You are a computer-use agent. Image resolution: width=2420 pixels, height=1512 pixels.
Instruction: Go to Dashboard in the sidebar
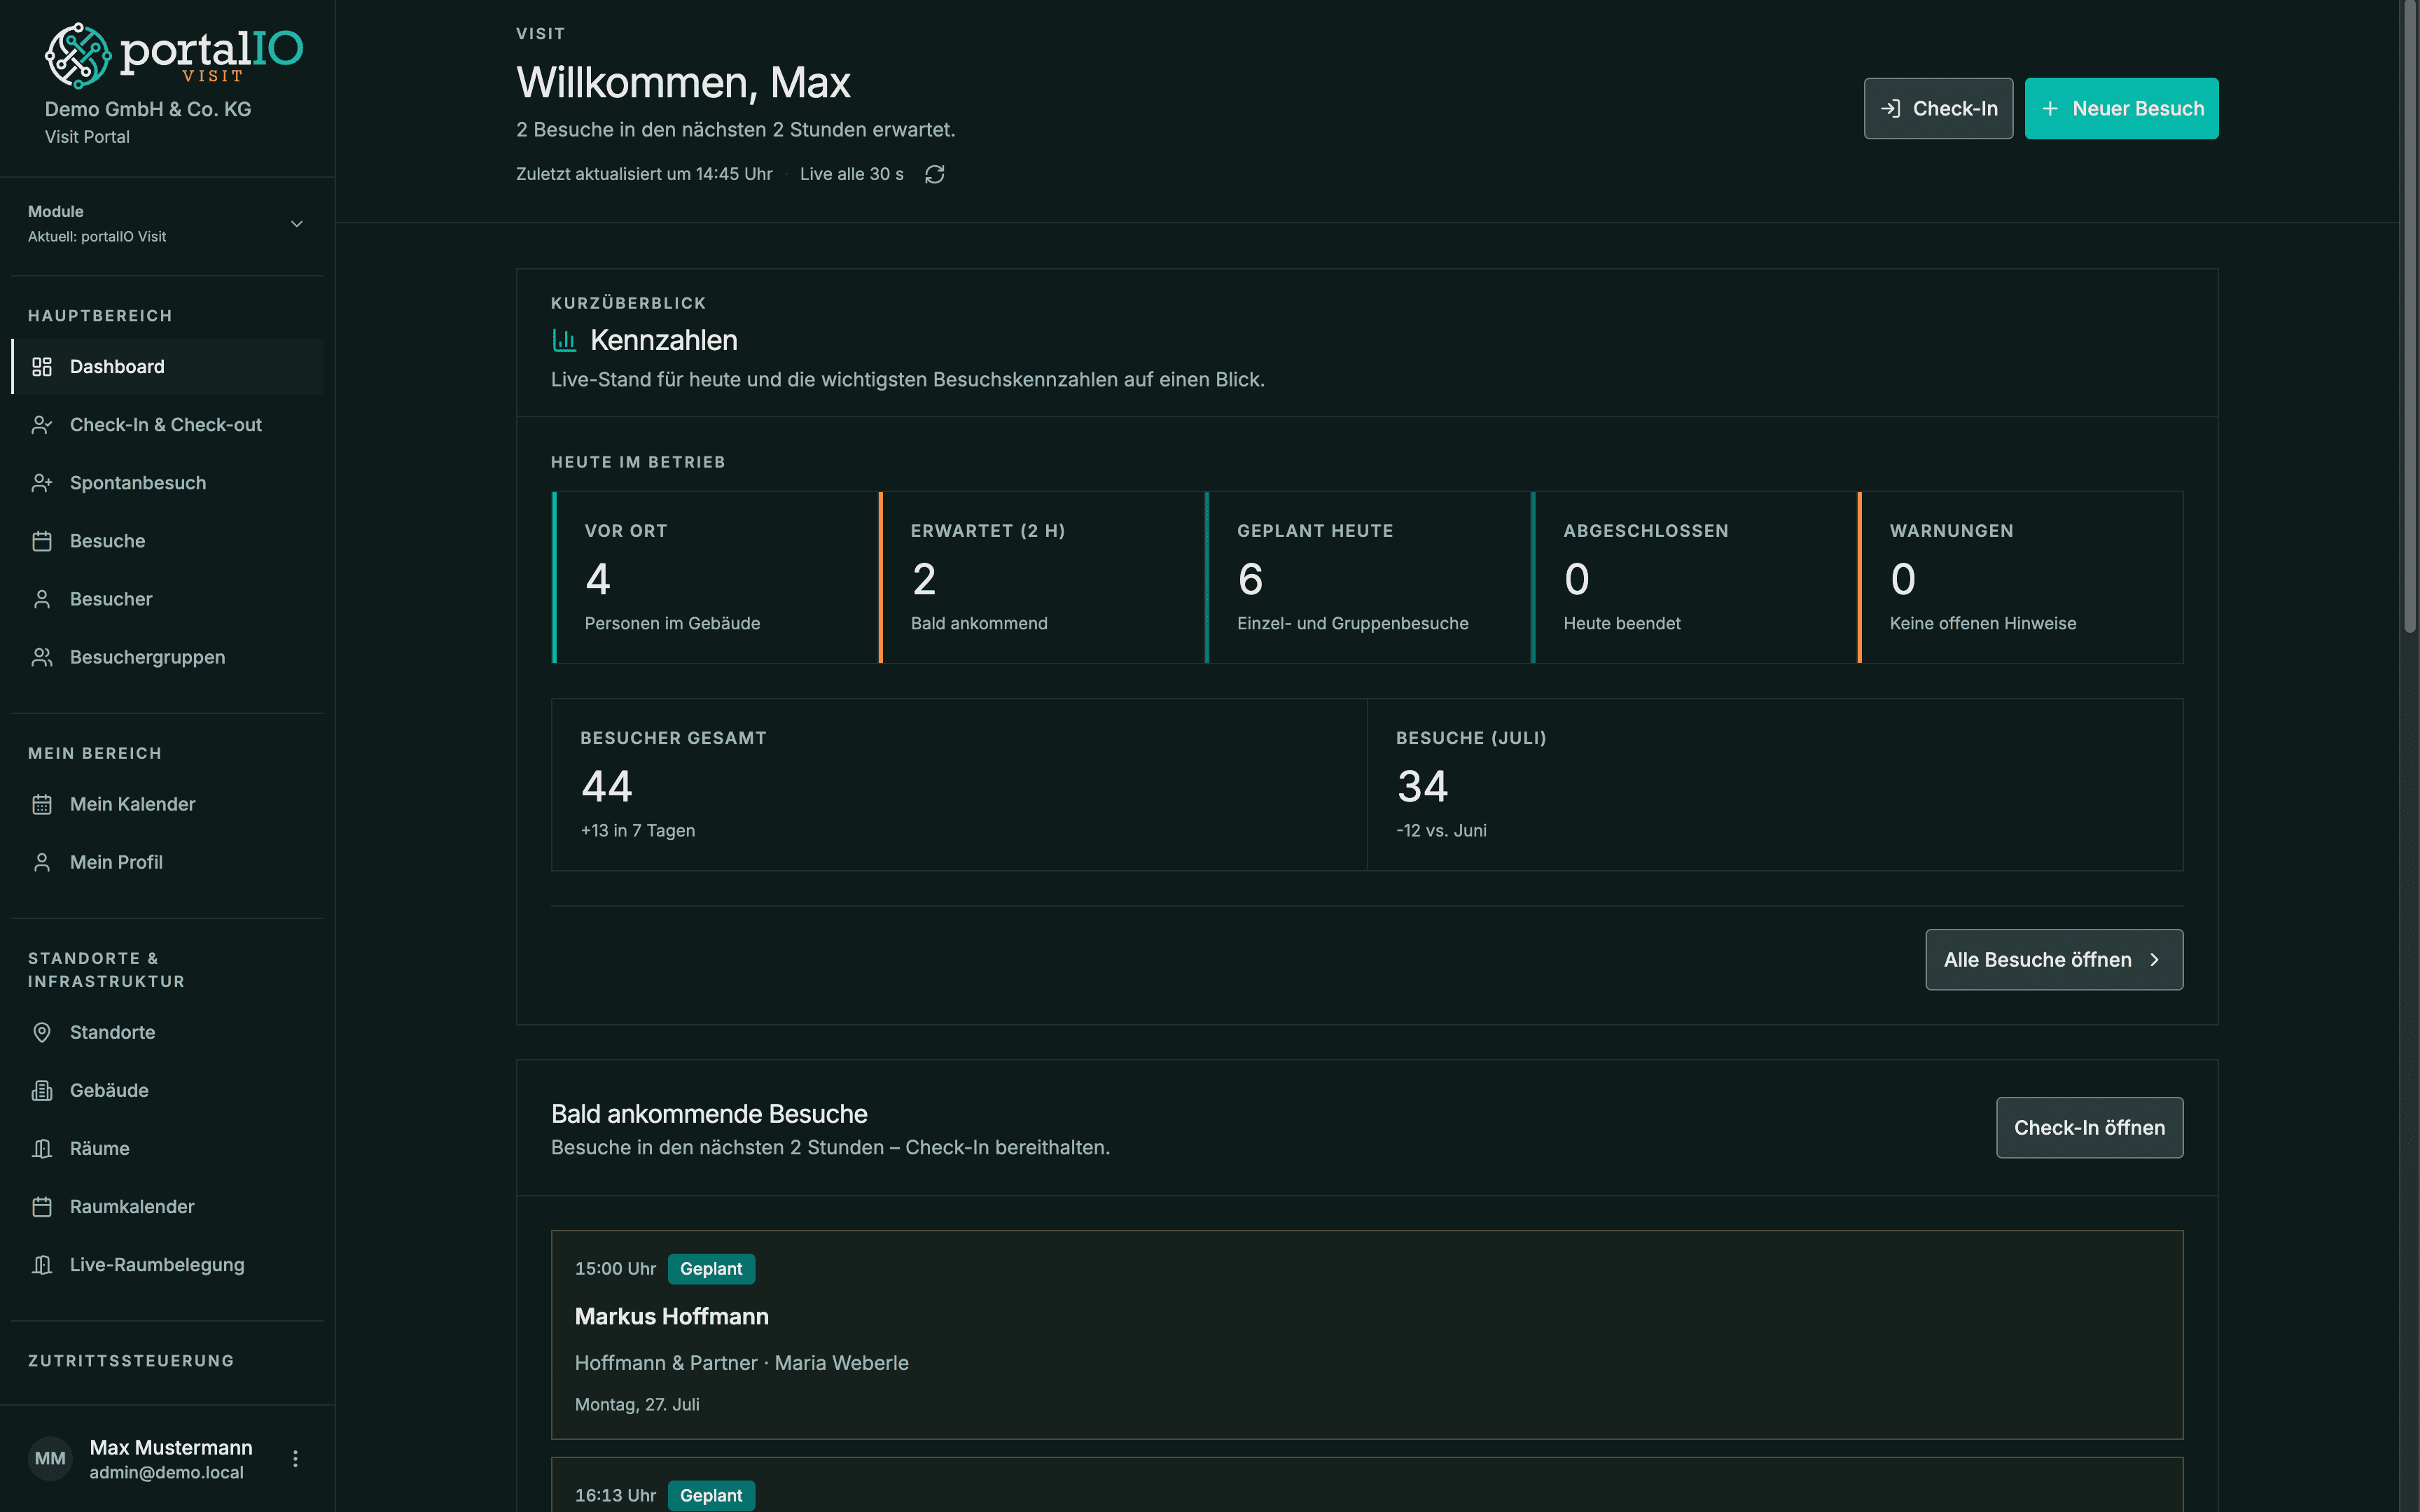pyautogui.click(x=168, y=367)
